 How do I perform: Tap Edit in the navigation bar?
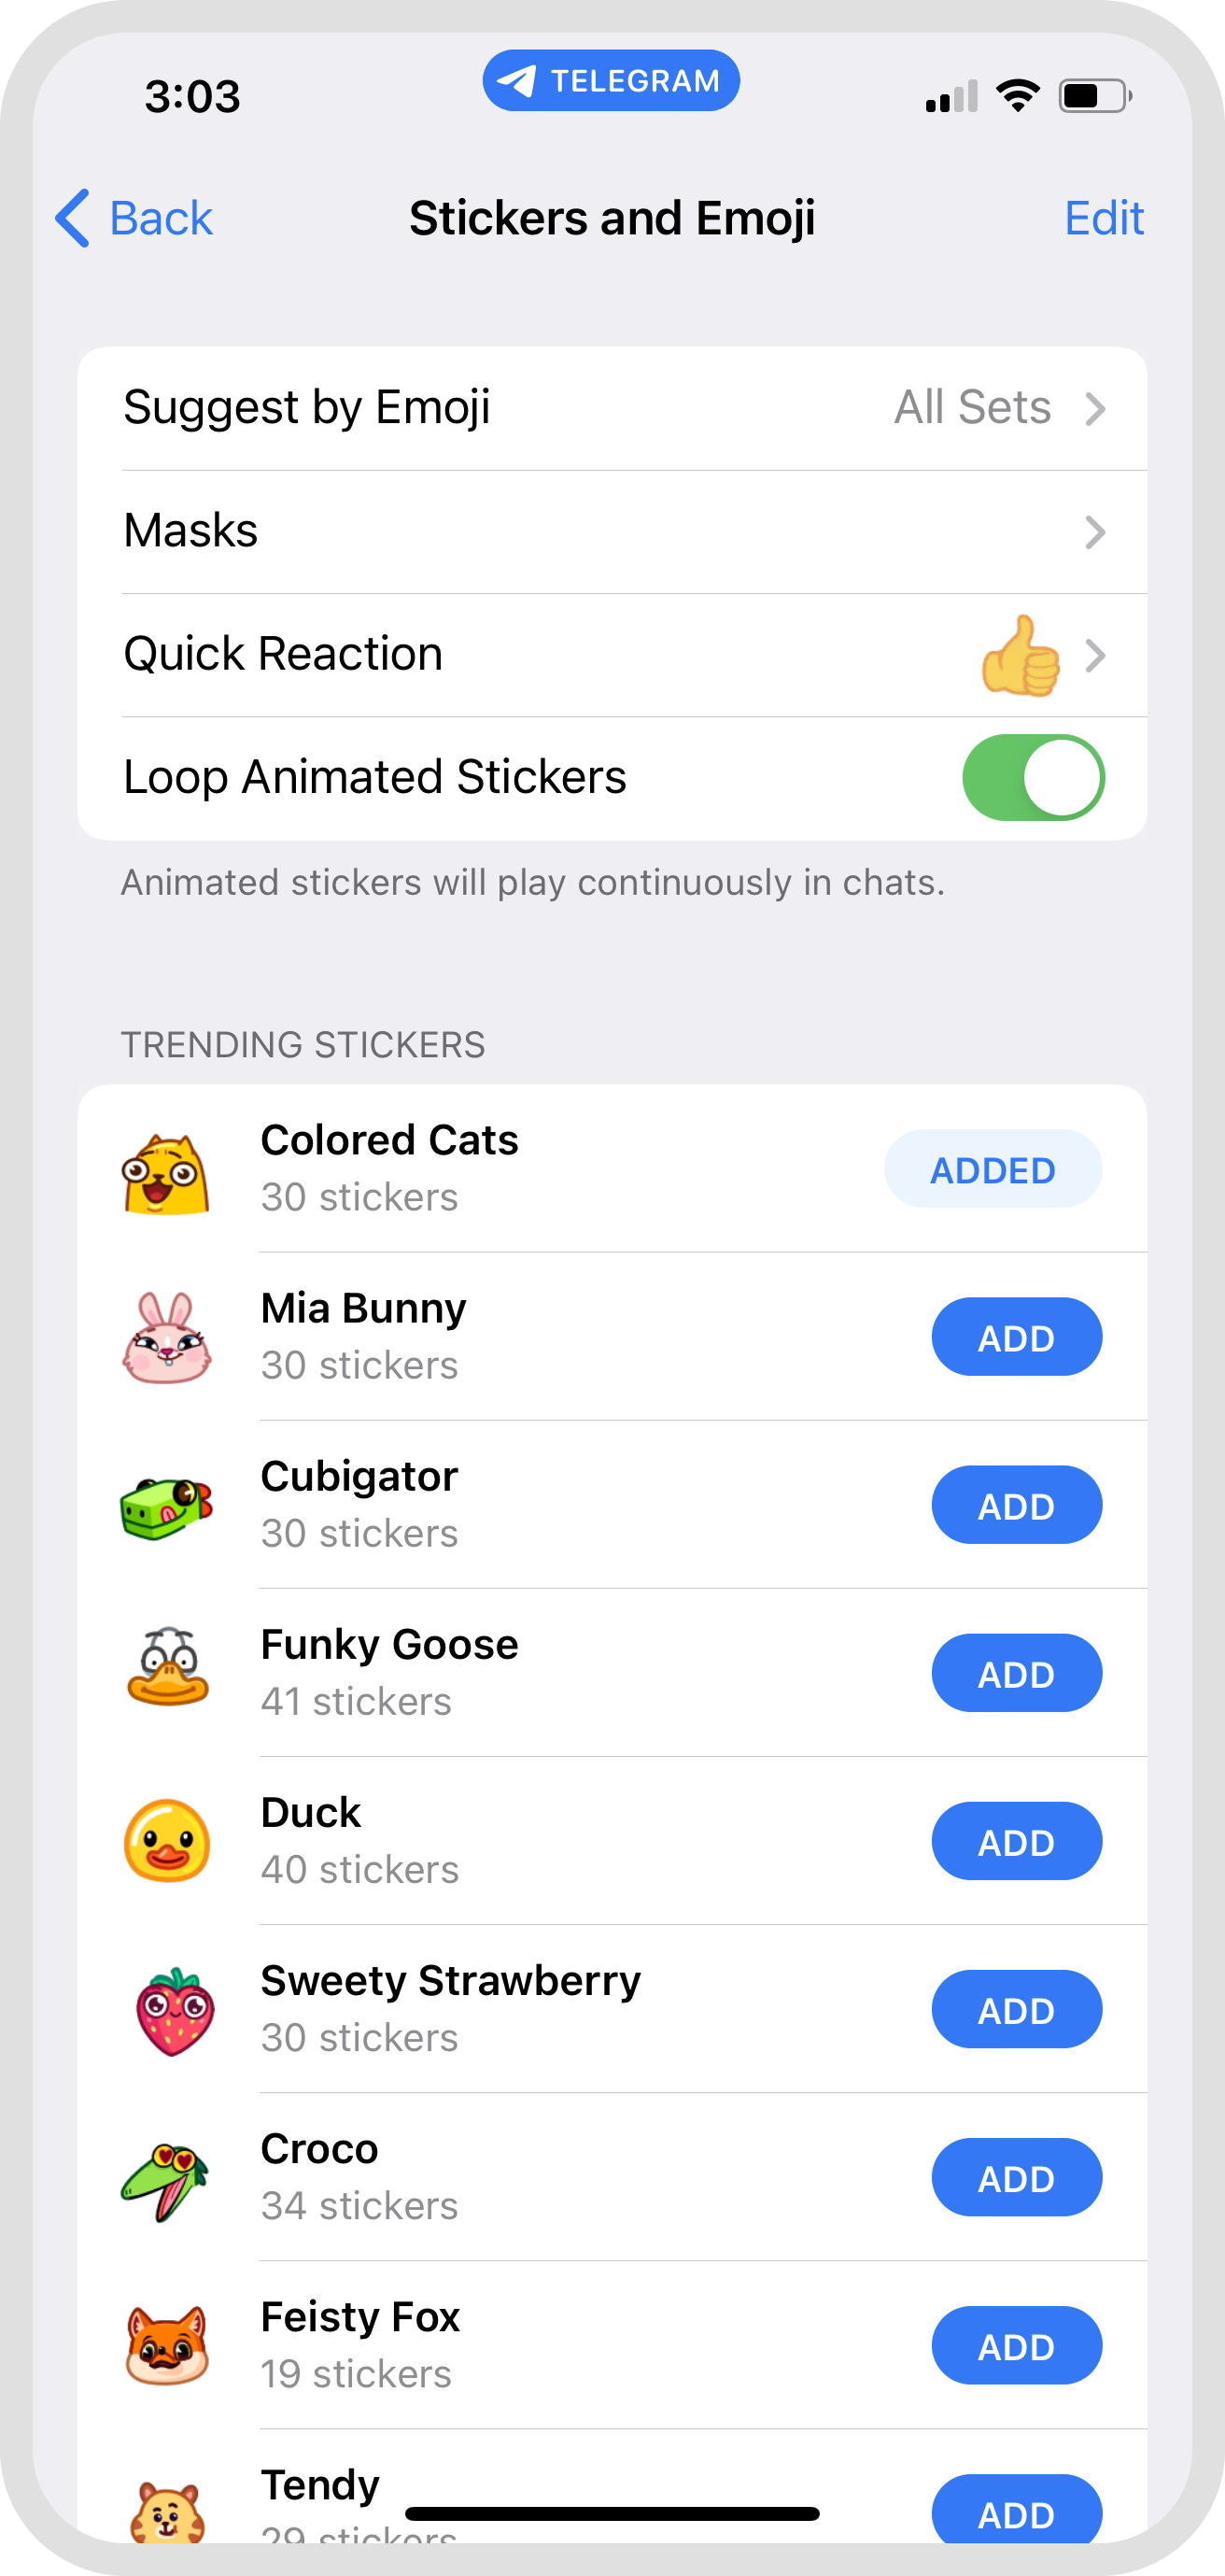[1103, 218]
